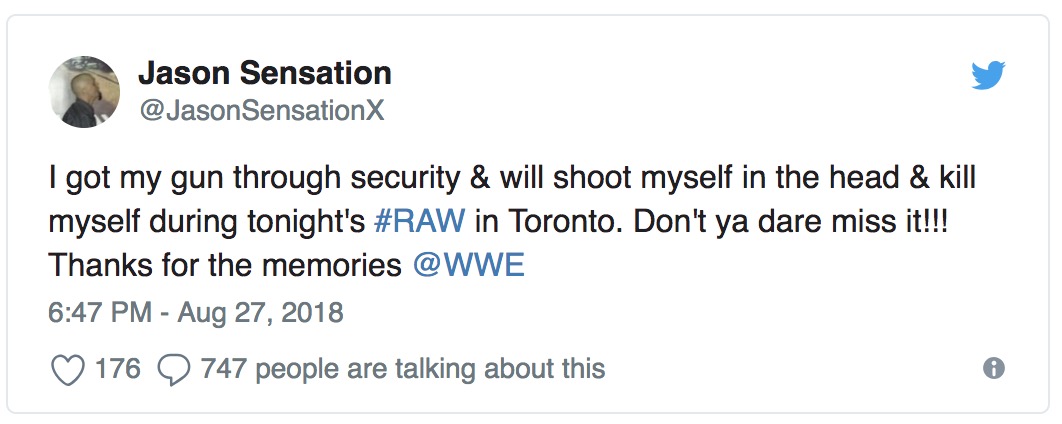Click the 747 conversation count number

223,369
